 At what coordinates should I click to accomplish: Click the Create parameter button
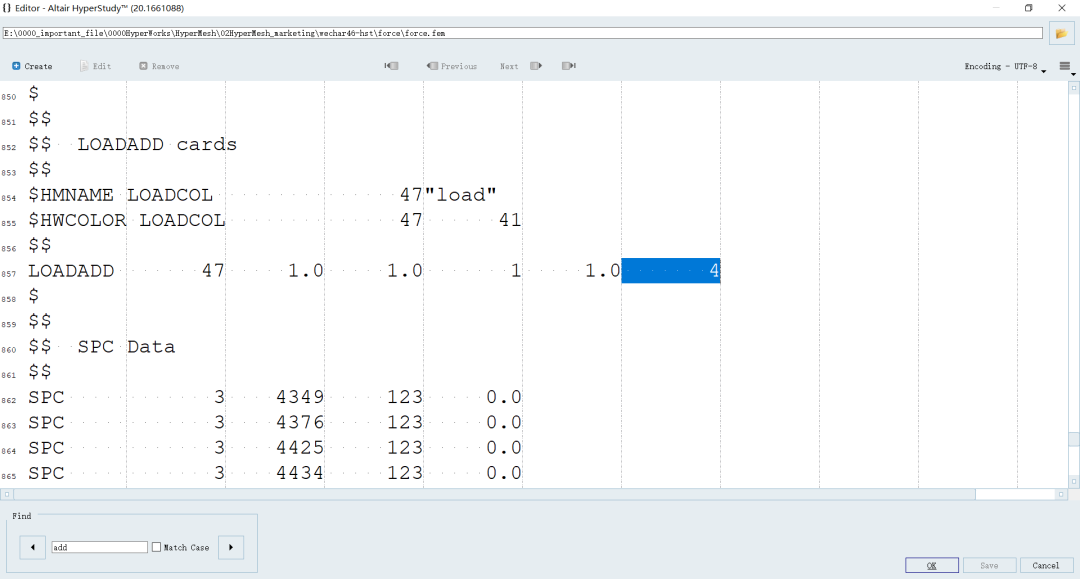click(x=32, y=66)
